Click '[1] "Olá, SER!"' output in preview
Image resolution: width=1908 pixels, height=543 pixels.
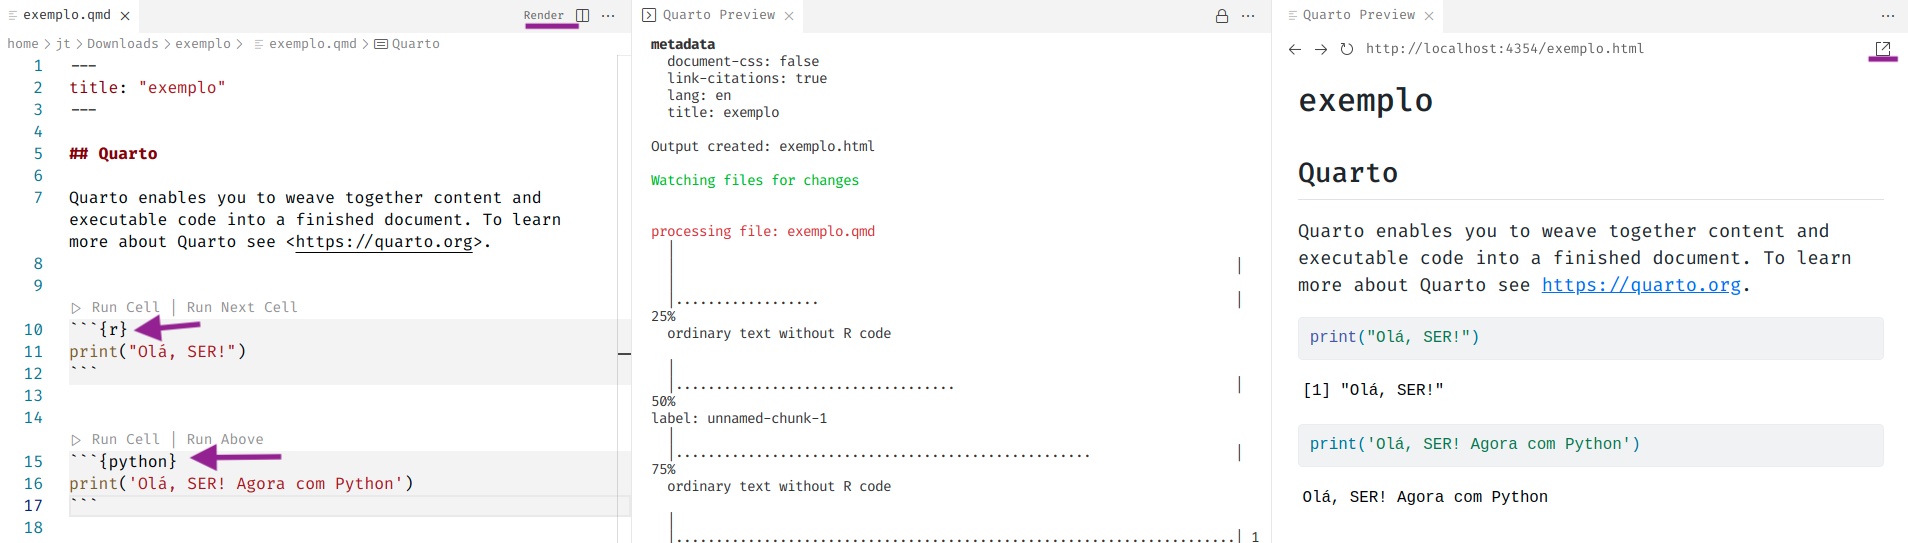point(1373,391)
